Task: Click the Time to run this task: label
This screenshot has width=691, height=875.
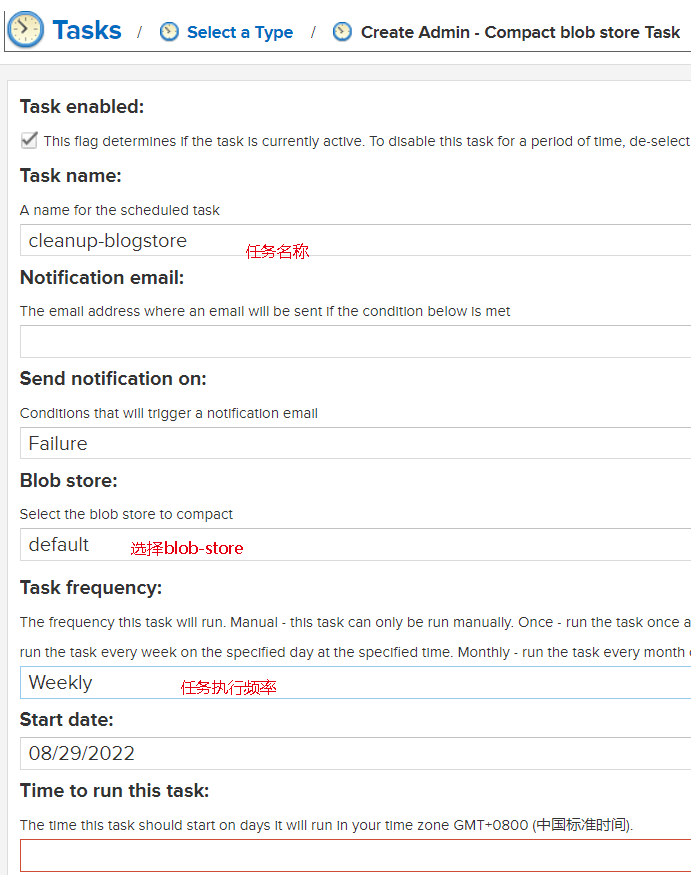Action: click(x=114, y=791)
